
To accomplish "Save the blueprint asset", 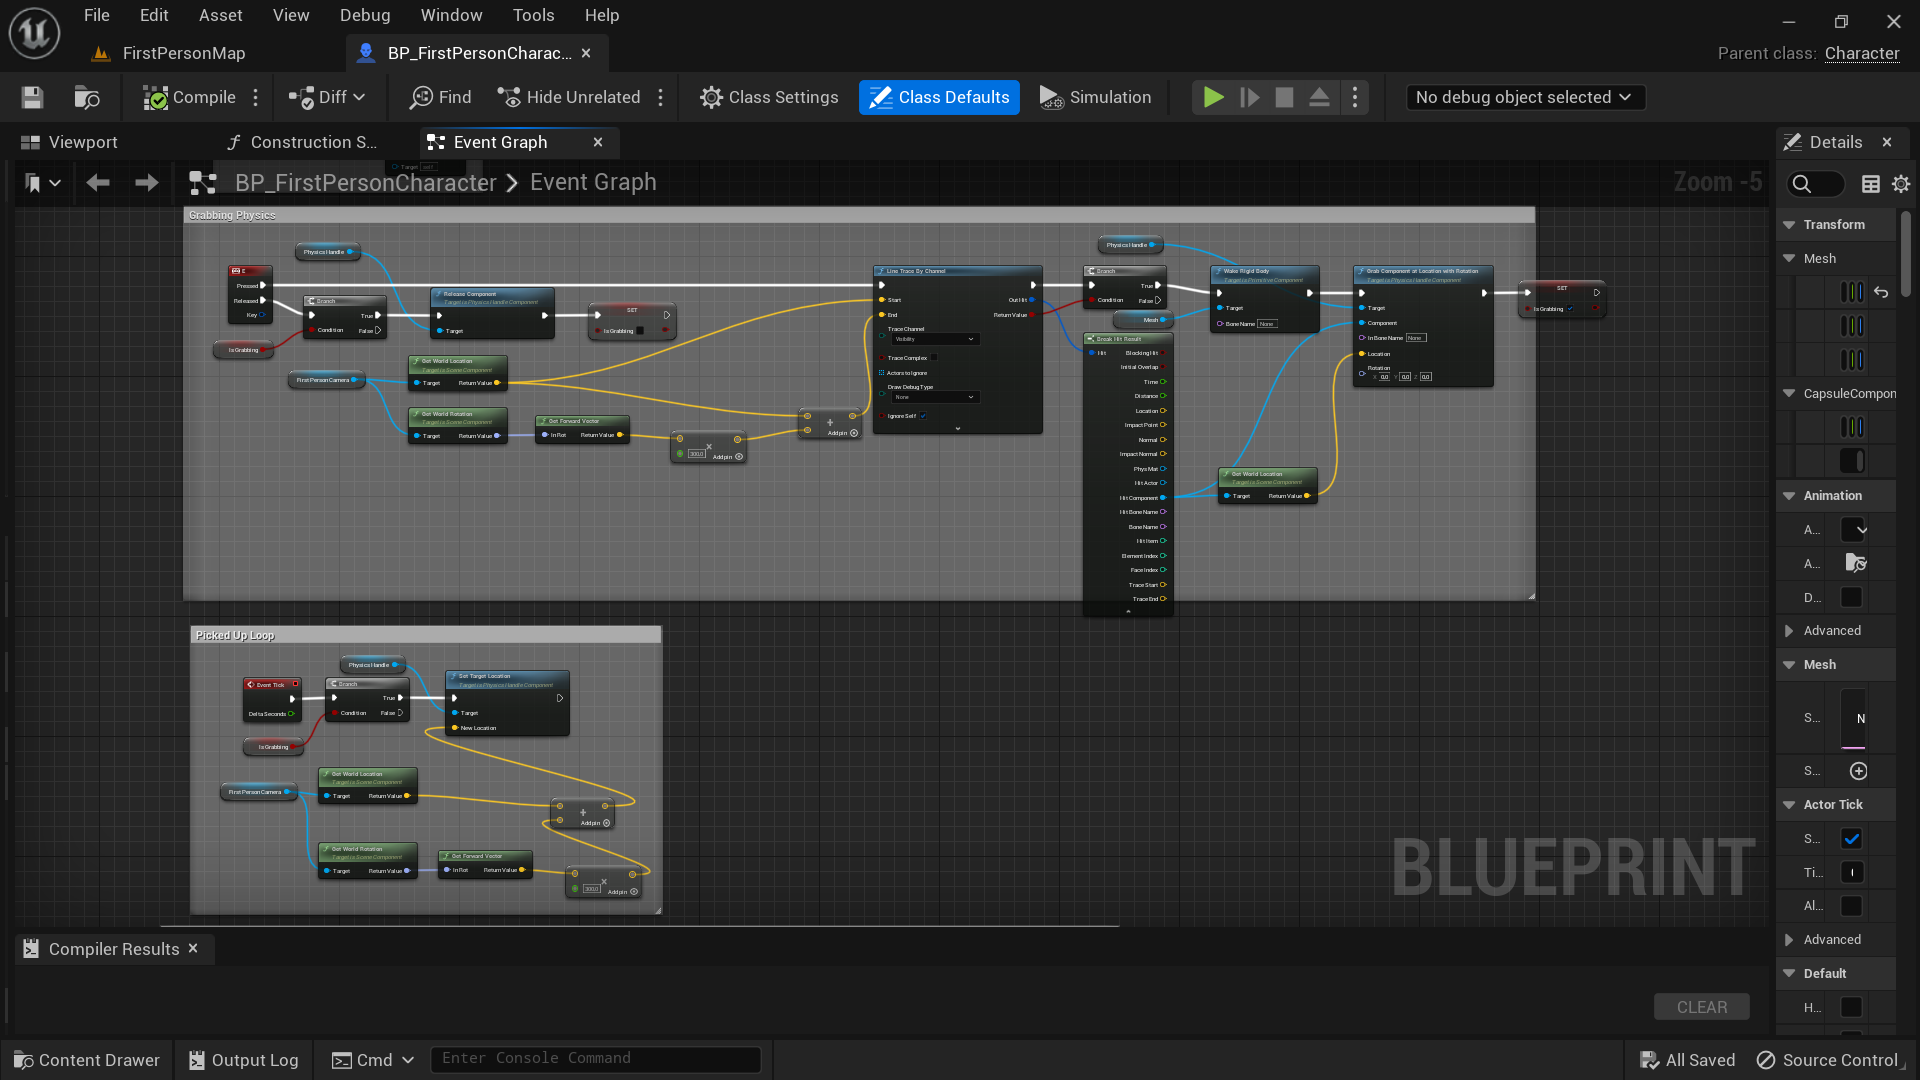I will pos(31,97).
